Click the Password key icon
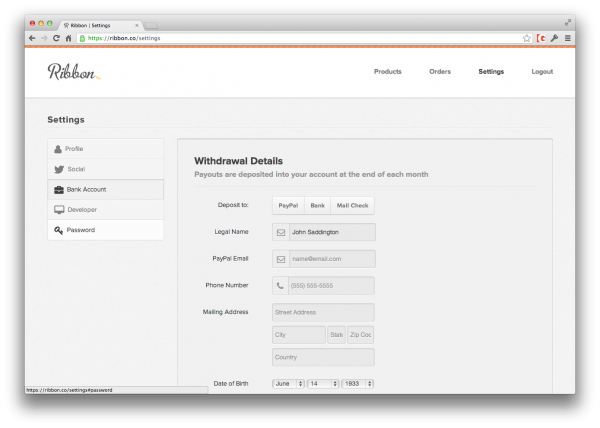Viewport: 600px width, 428px height. (58, 230)
